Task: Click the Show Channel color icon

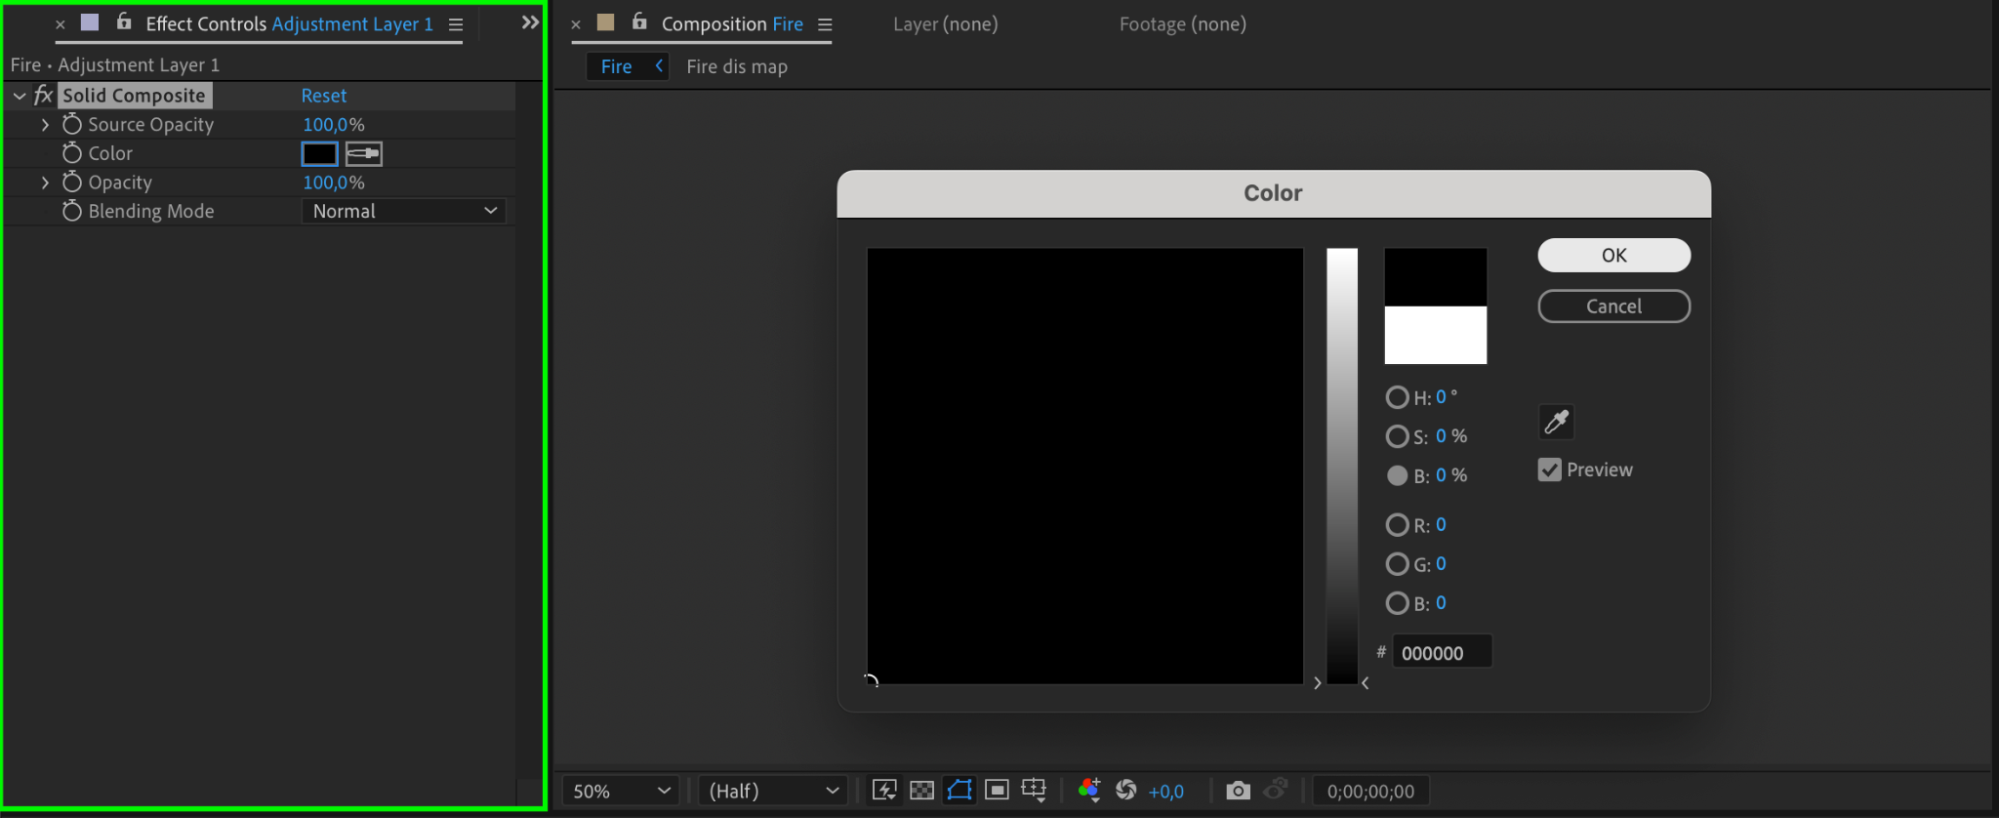Action: [x=1089, y=790]
